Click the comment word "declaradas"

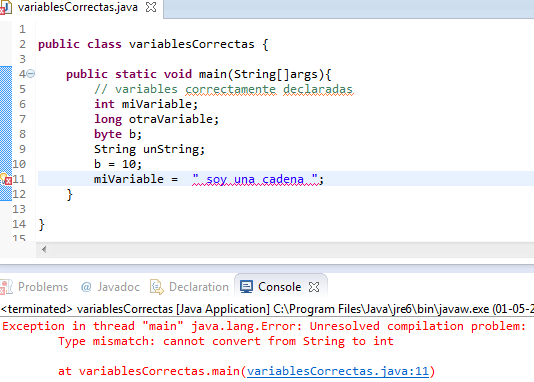tap(318, 89)
